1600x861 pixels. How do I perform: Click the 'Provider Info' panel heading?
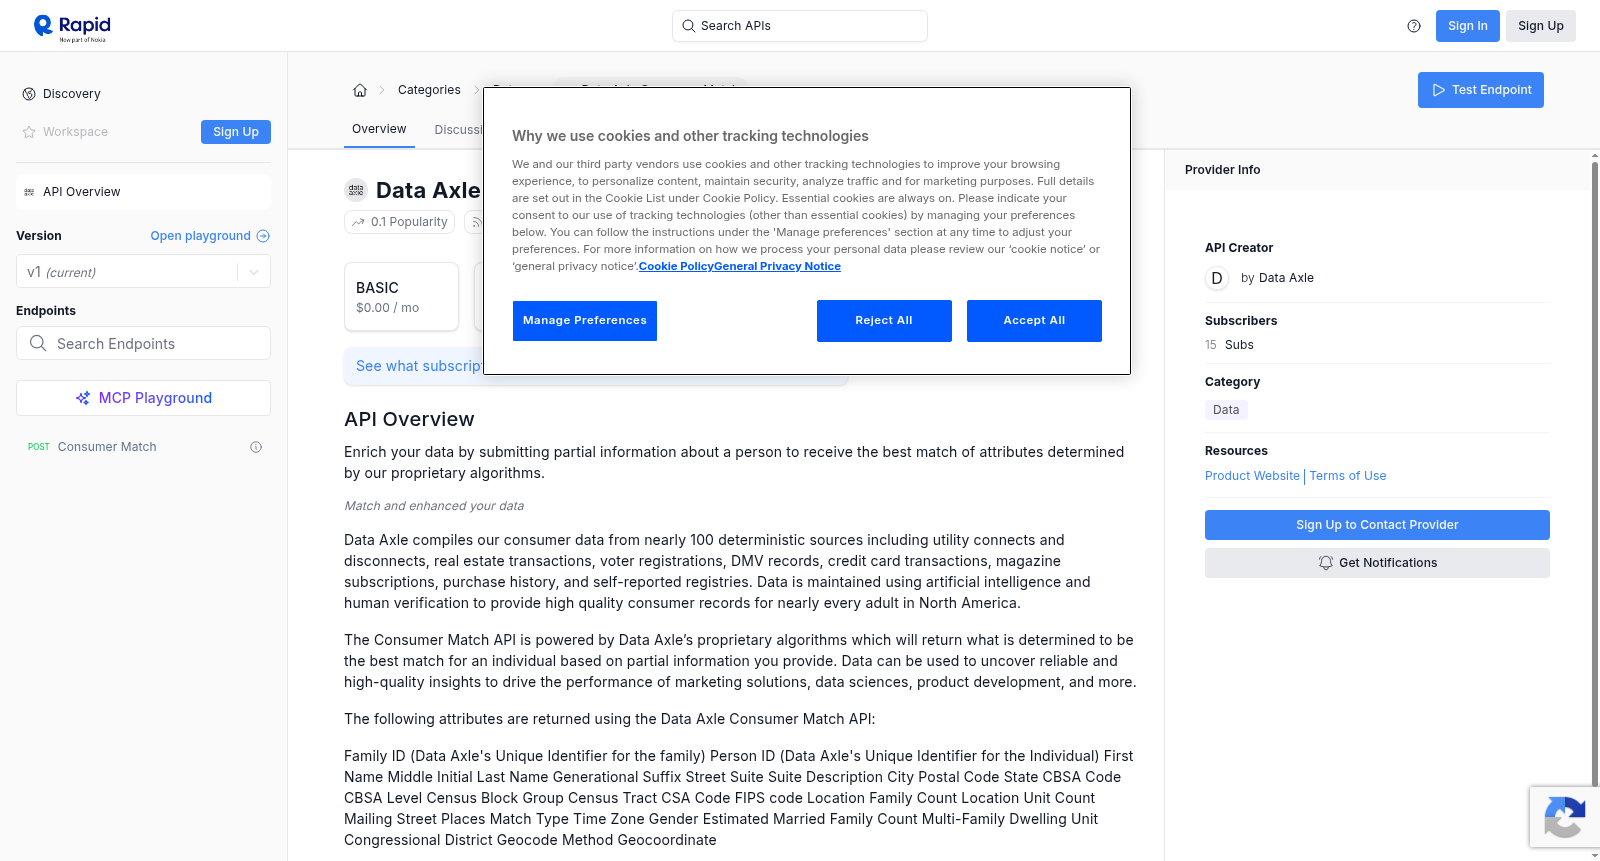(1222, 170)
